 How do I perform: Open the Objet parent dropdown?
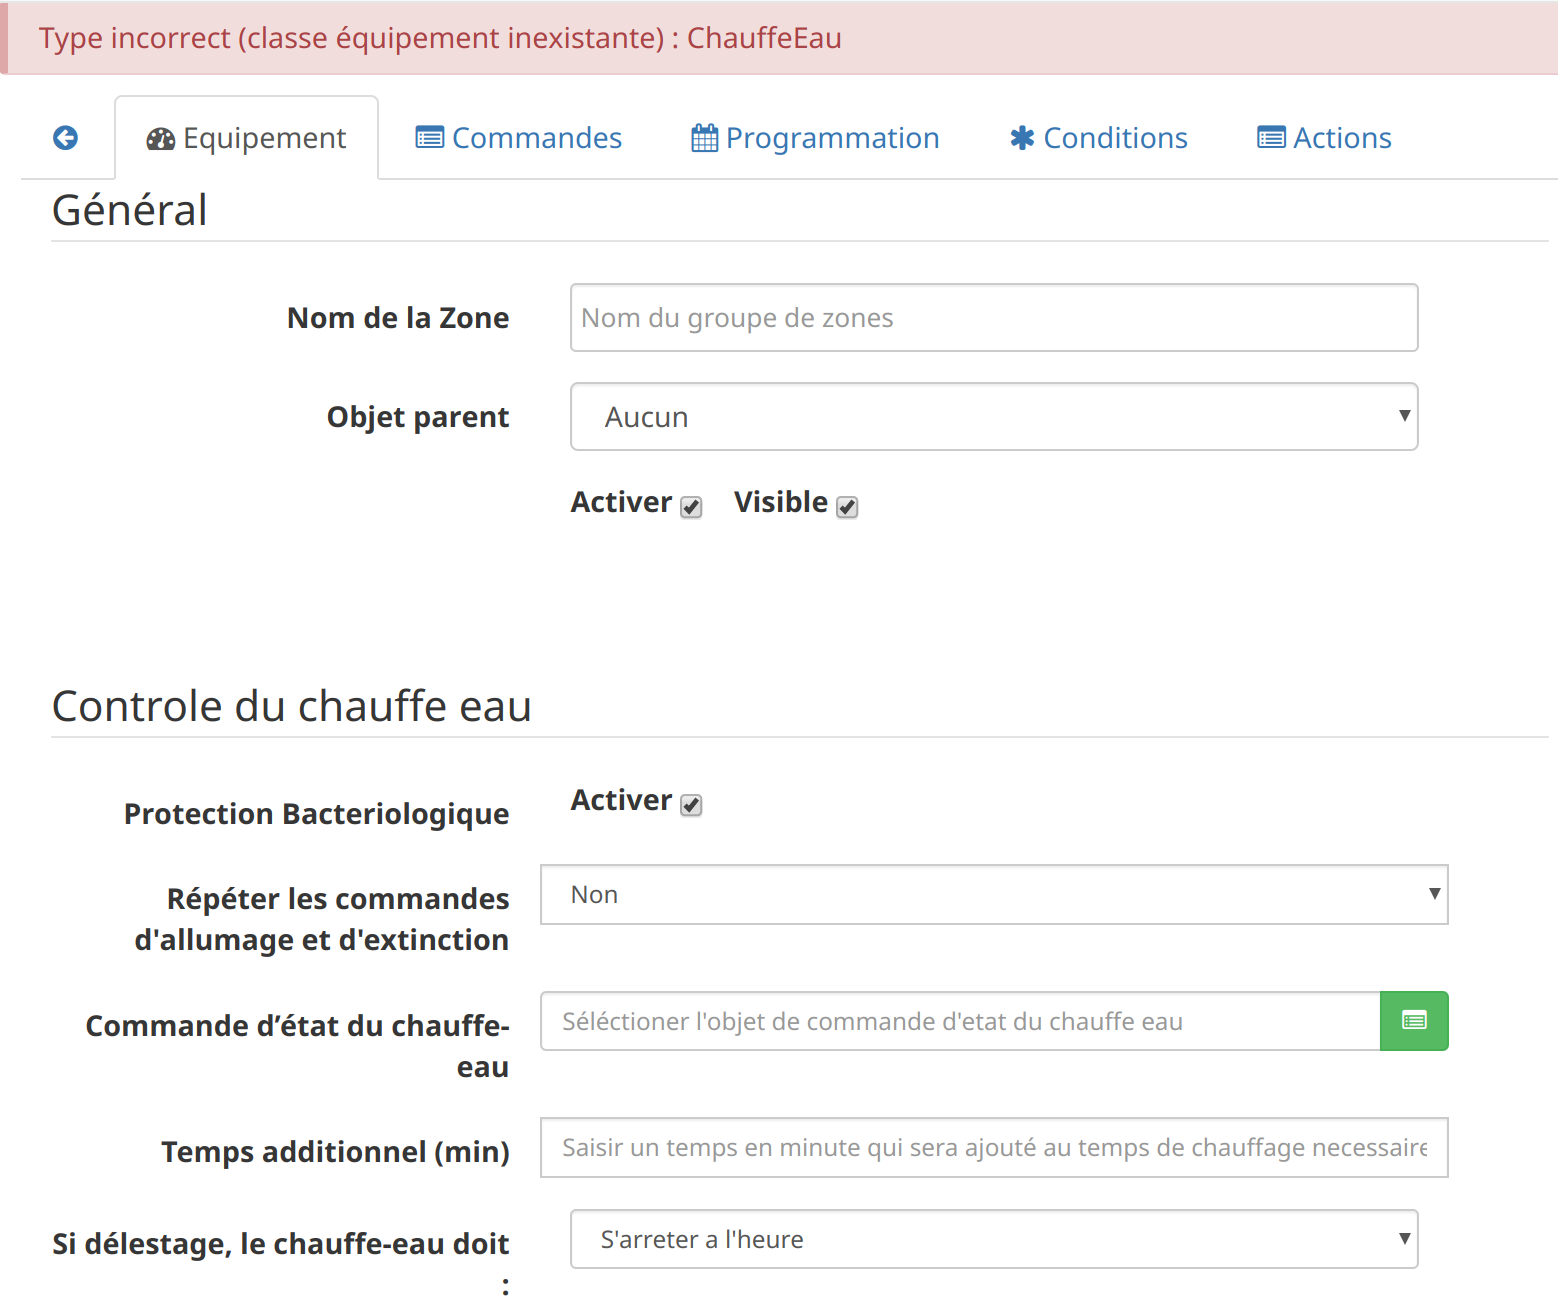coord(994,417)
